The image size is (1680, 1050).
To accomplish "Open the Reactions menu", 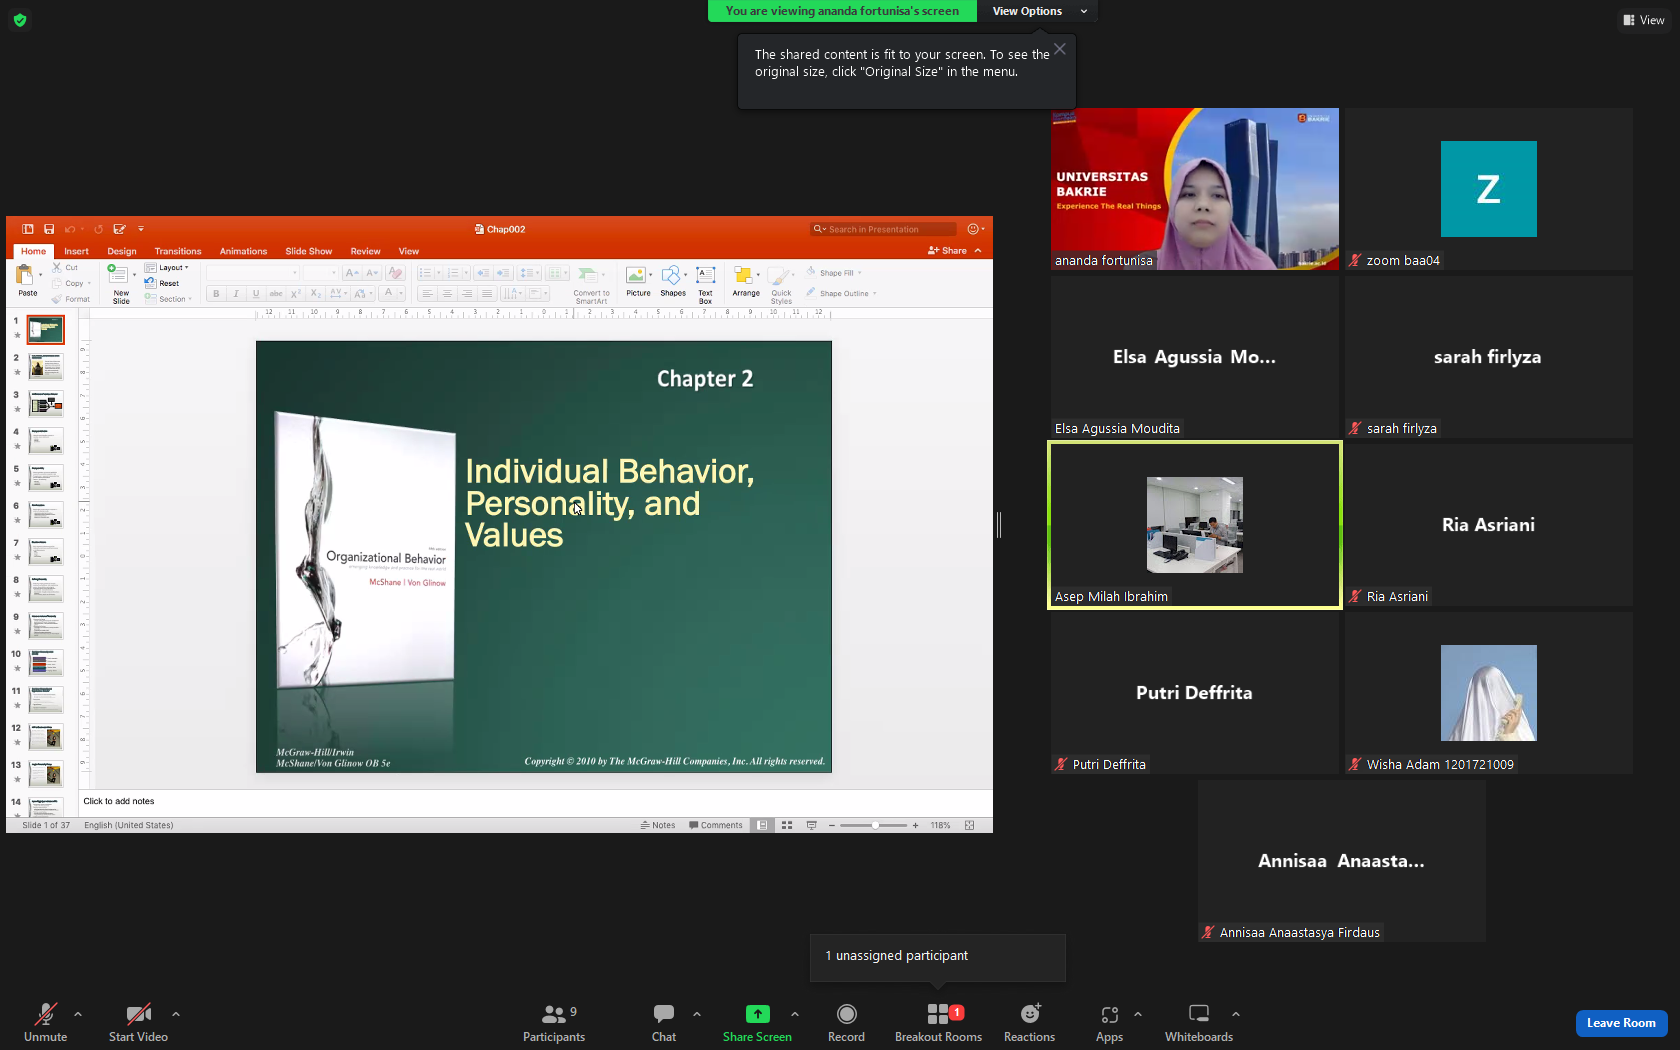I will pos(1029,1023).
